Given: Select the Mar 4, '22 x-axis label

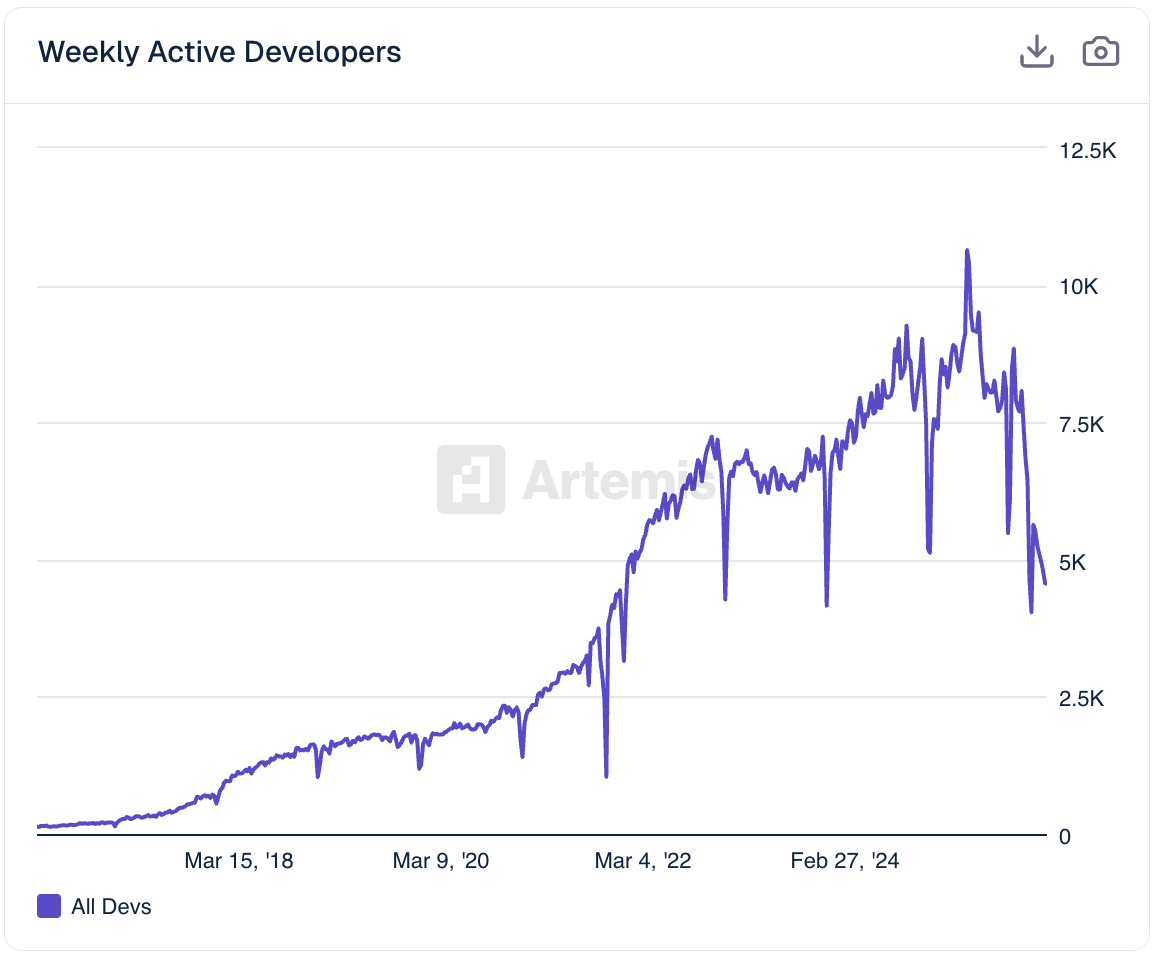Looking at the screenshot, I should click(x=642, y=861).
